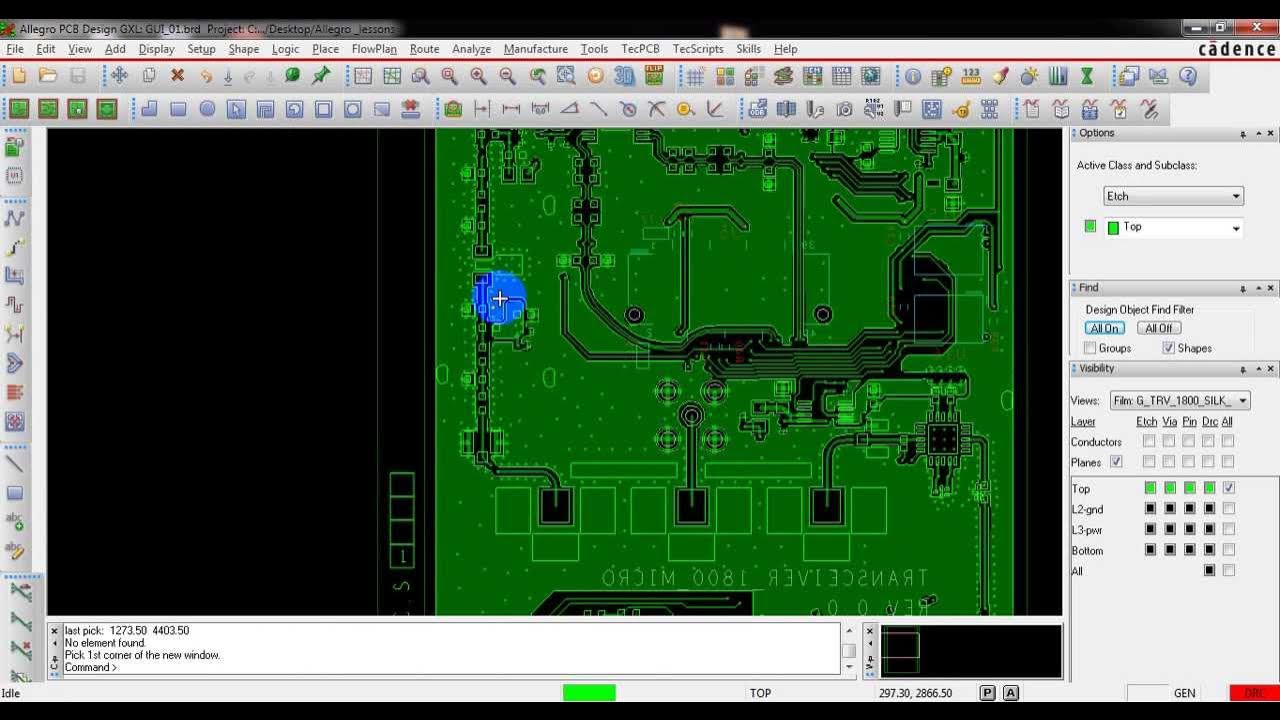Click the All Off button

click(1159, 328)
